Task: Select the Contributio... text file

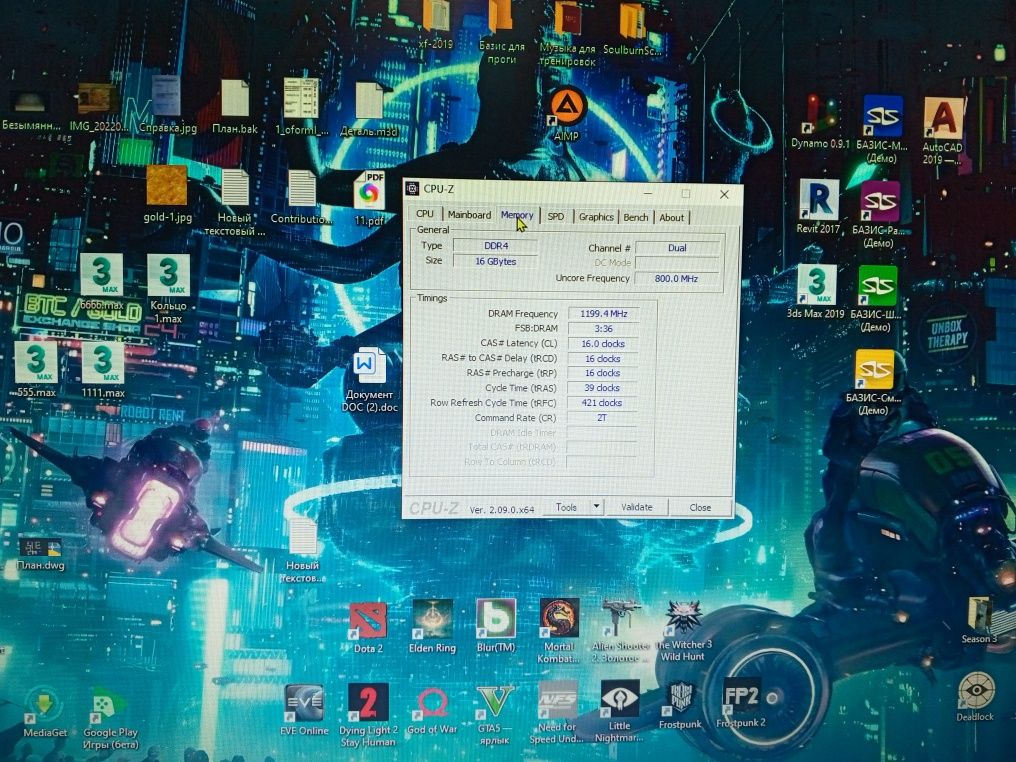Action: click(301, 197)
